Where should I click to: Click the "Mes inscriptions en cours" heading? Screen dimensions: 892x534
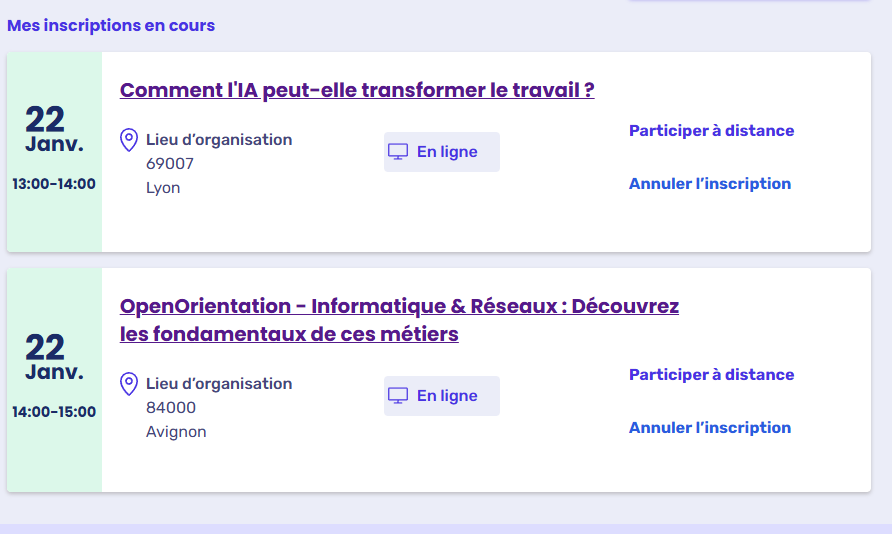(x=111, y=26)
